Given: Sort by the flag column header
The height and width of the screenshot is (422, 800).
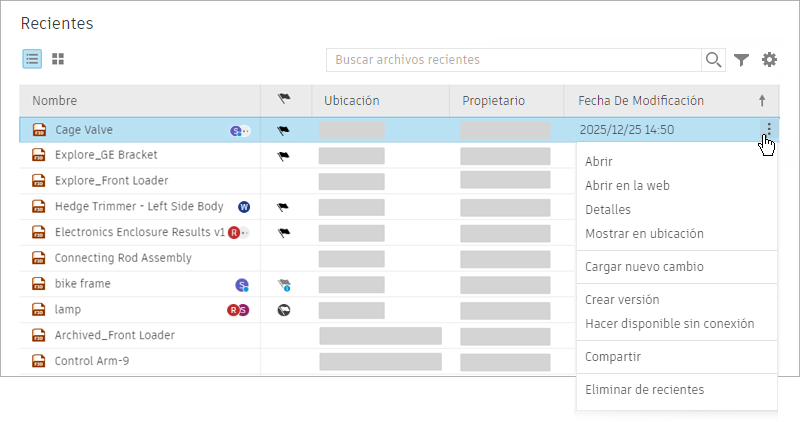Looking at the screenshot, I should [x=283, y=100].
